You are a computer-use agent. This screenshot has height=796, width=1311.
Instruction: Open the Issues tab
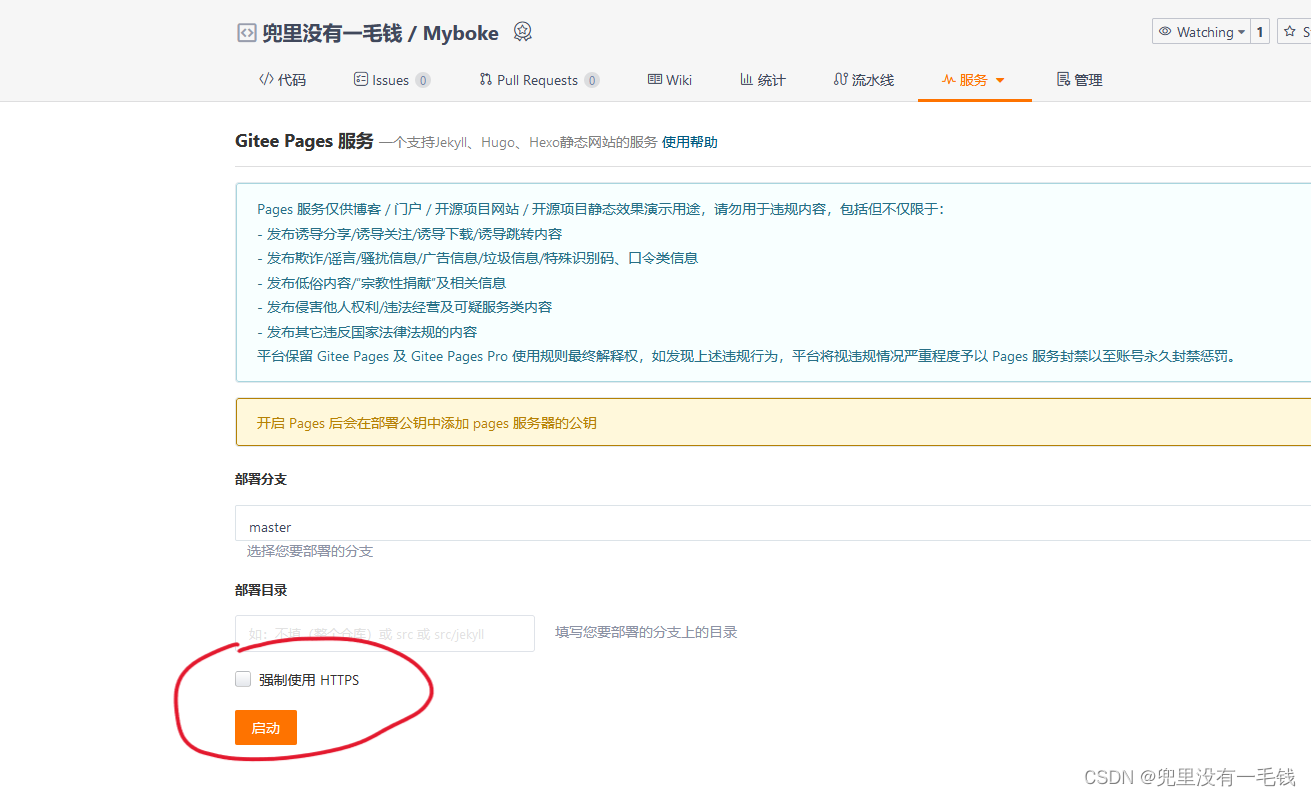(392, 80)
